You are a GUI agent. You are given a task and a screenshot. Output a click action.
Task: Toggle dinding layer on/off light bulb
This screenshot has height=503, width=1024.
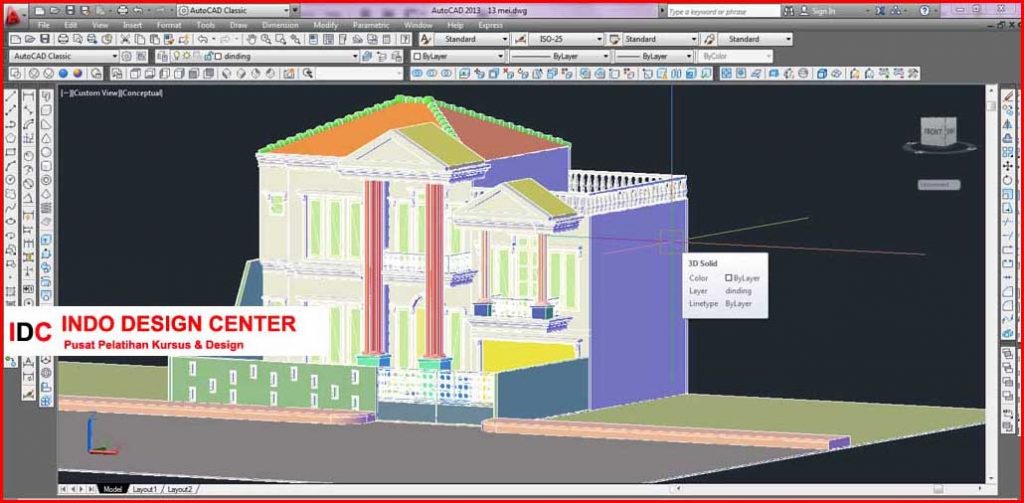click(176, 57)
